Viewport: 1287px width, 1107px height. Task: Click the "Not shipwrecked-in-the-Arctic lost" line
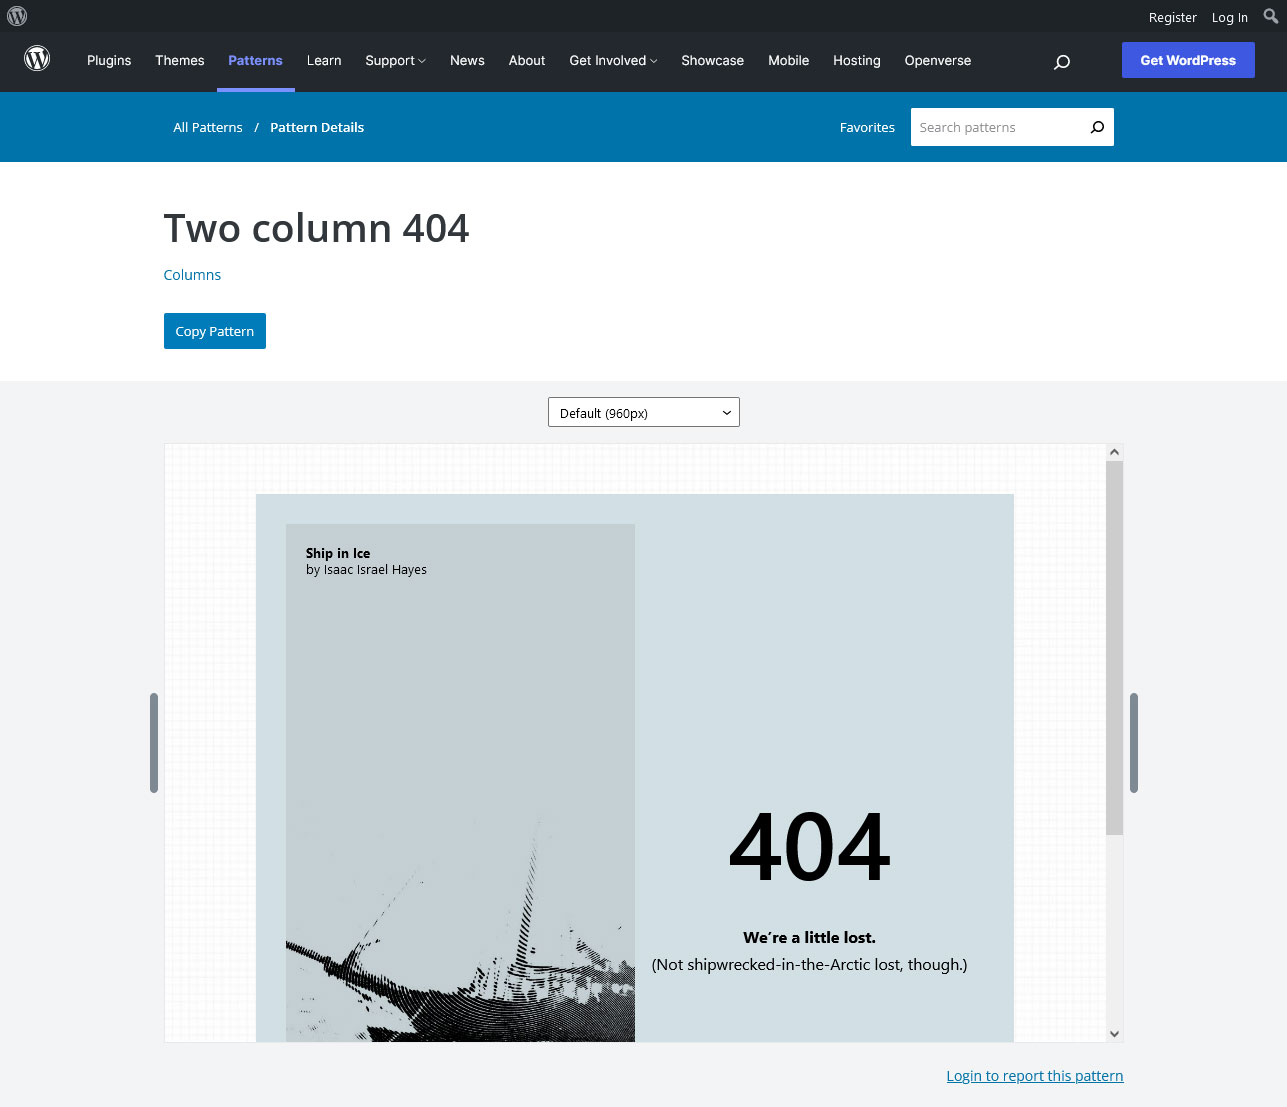pos(809,965)
